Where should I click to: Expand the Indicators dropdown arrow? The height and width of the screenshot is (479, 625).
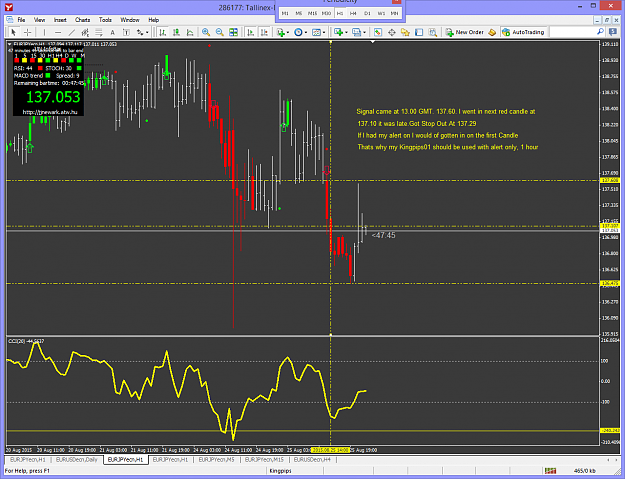(x=288, y=33)
